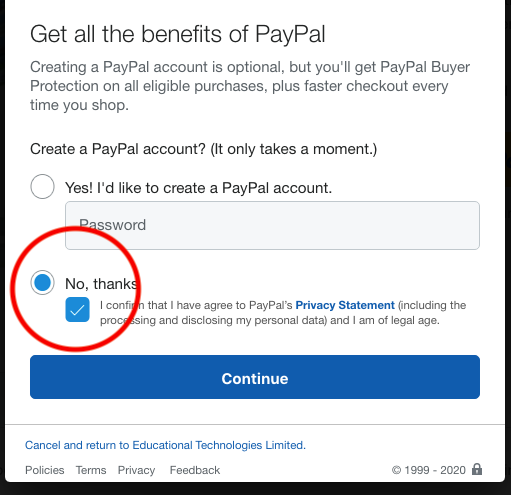This screenshot has height=495, width=511.
Task: Focus the Password input field
Action: tap(272, 225)
